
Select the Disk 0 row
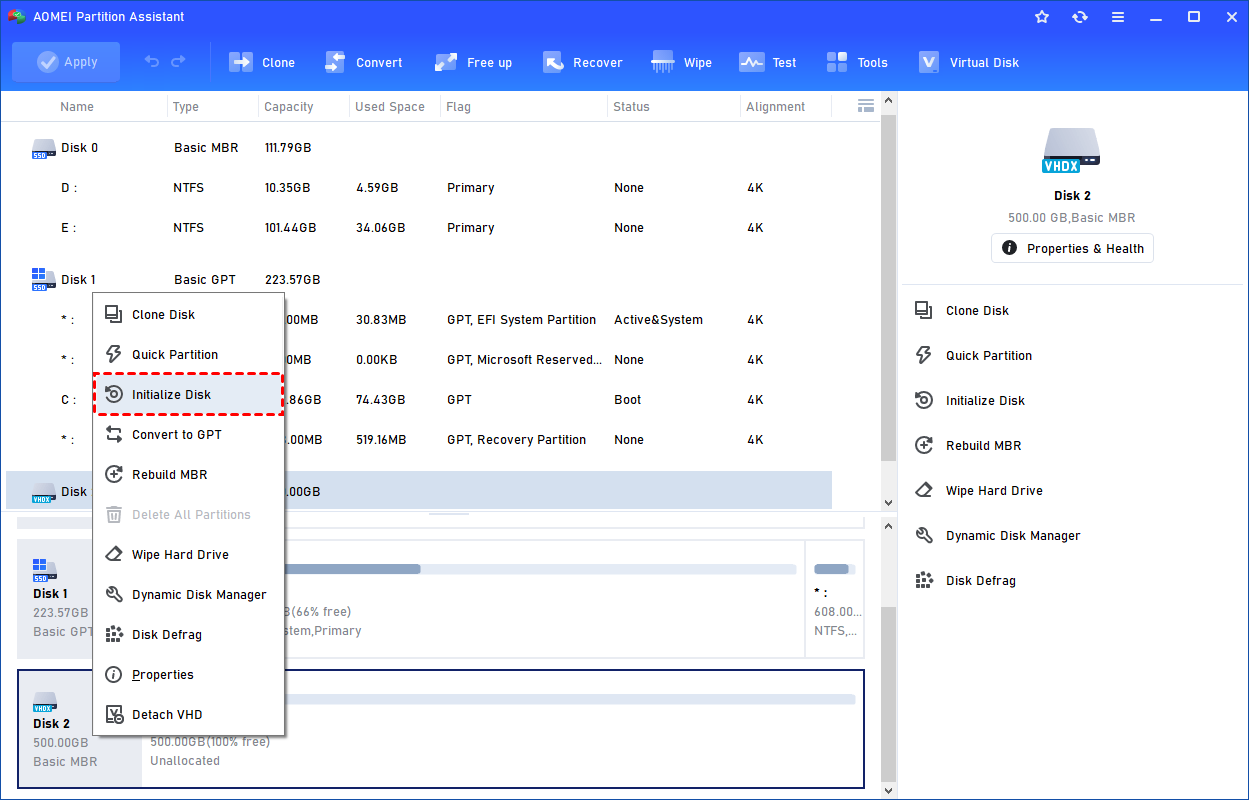pyautogui.click(x=419, y=147)
